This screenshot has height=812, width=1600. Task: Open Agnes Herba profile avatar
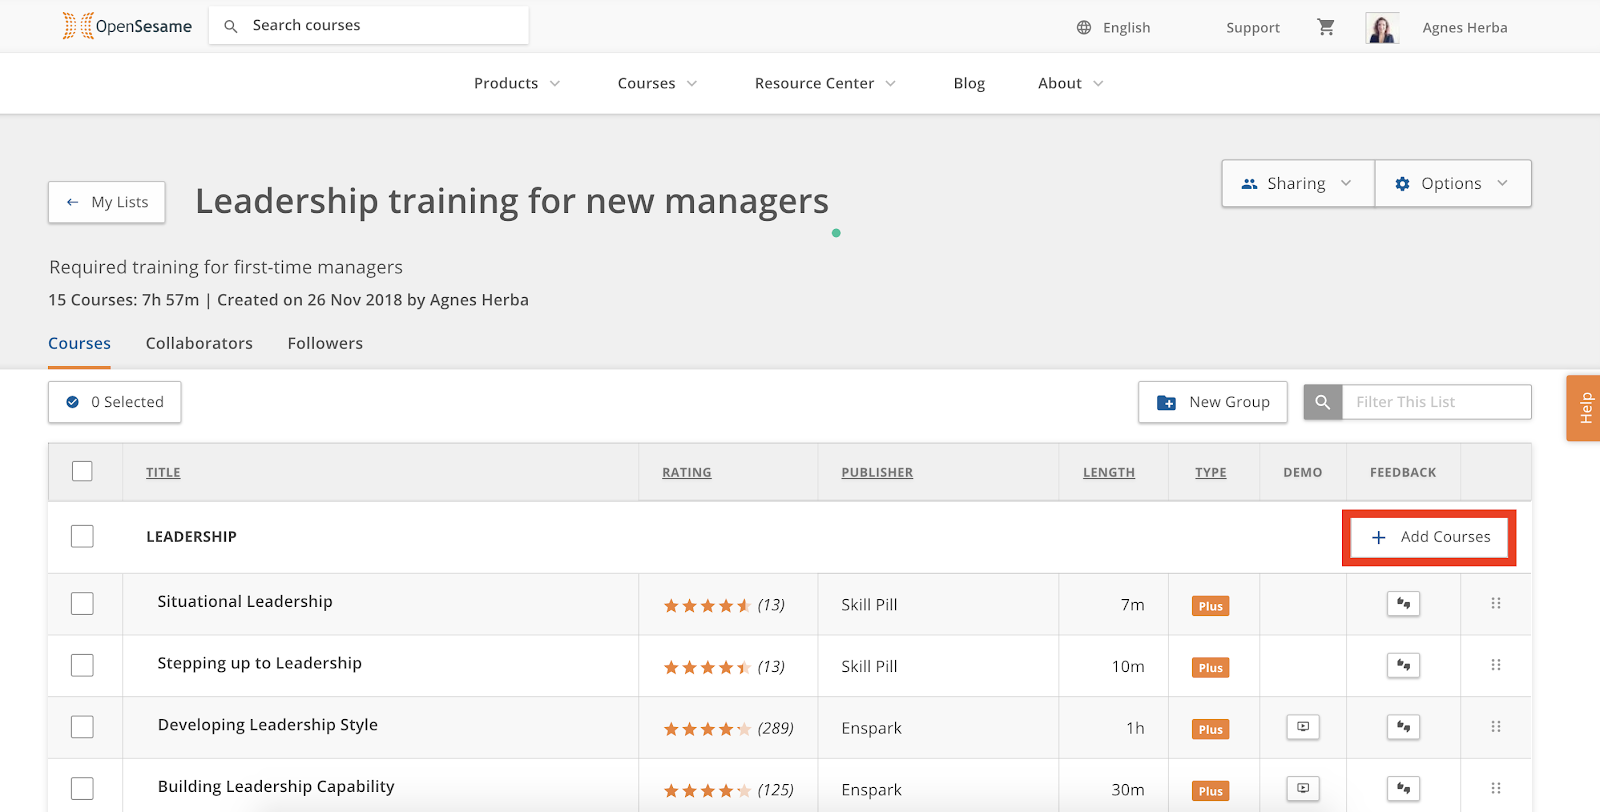tap(1382, 28)
